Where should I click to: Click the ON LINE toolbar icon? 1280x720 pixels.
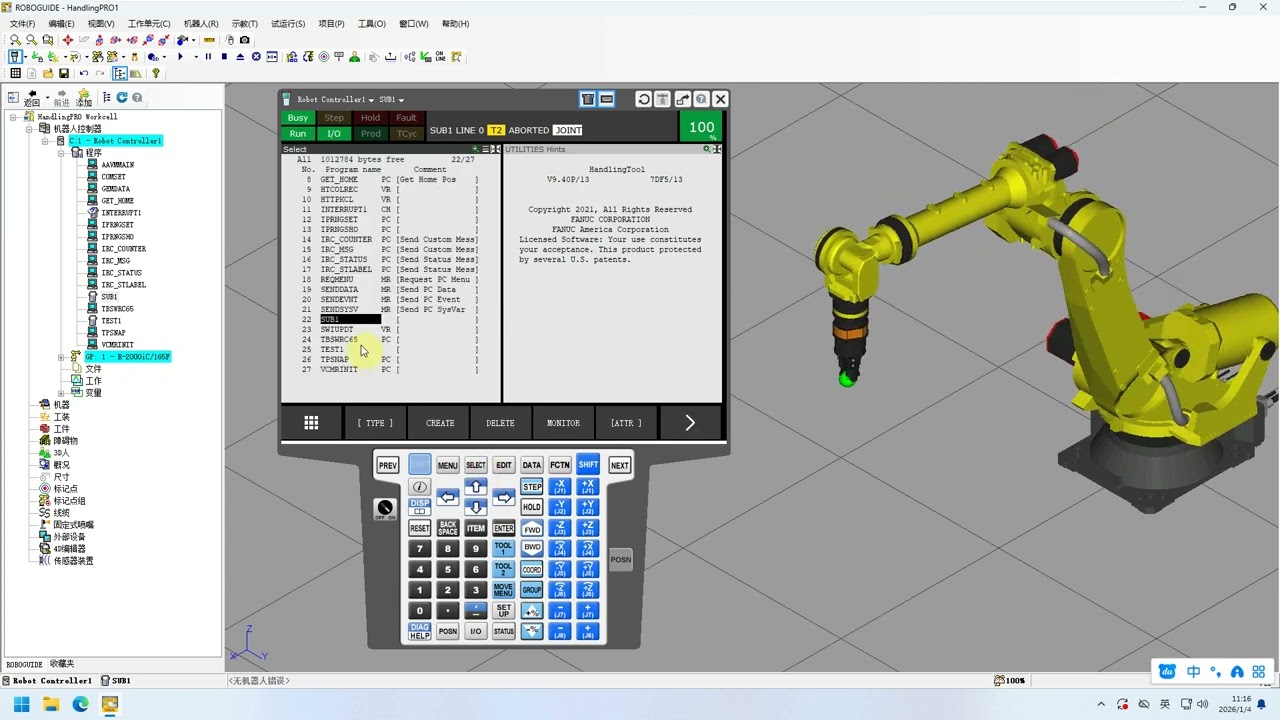440,57
